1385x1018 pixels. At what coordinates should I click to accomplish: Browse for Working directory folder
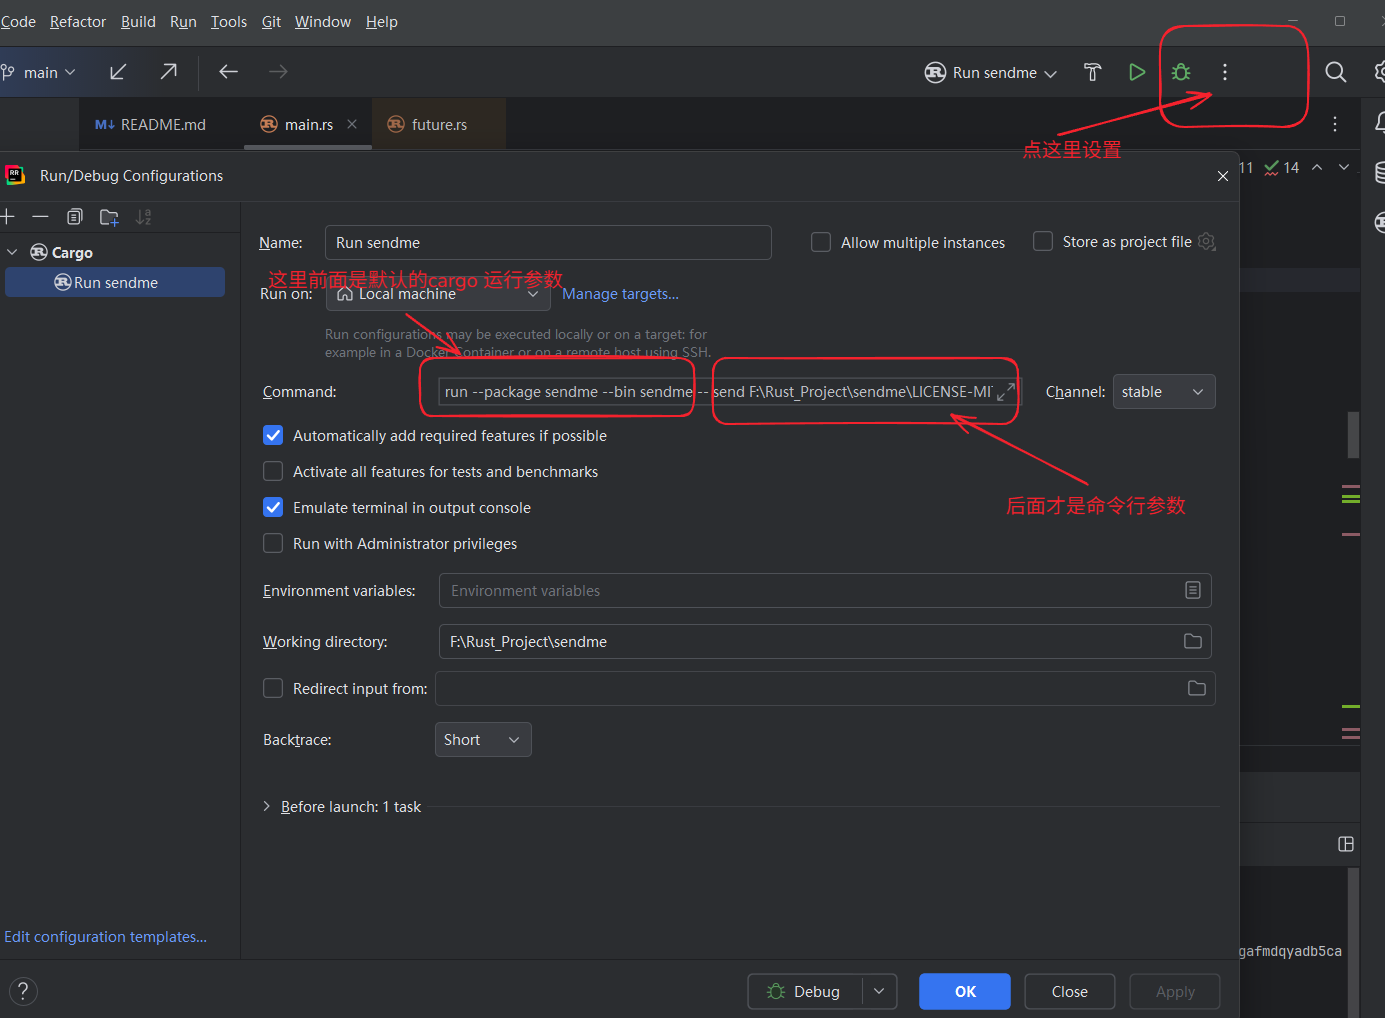tap(1193, 641)
